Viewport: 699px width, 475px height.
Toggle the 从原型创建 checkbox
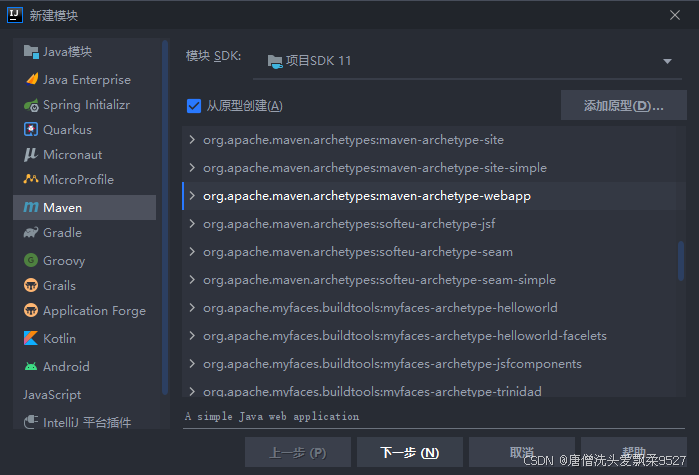tap(194, 106)
